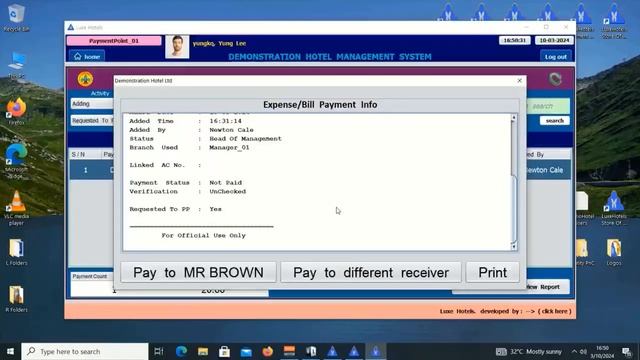The image size is (640, 360).
Task: Click the 10-03-2024 date field
Action: [554, 40]
